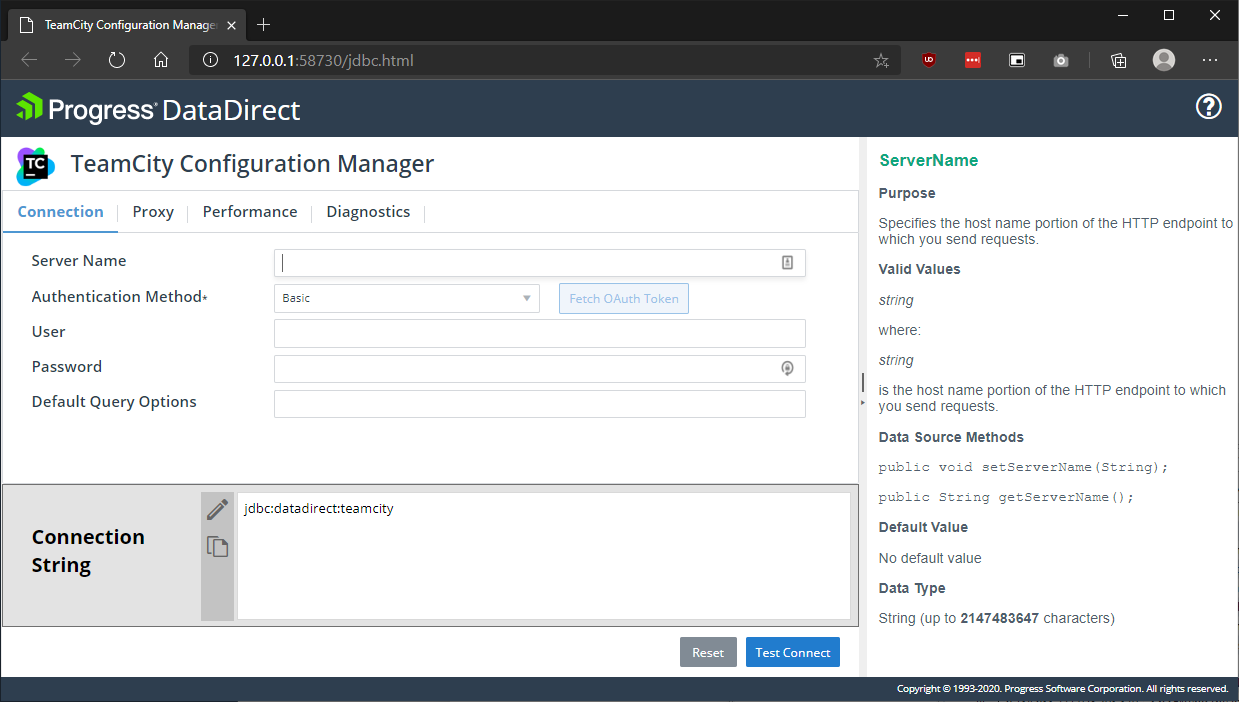Switch to the Proxy tab
This screenshot has width=1239, height=702.
click(x=153, y=212)
